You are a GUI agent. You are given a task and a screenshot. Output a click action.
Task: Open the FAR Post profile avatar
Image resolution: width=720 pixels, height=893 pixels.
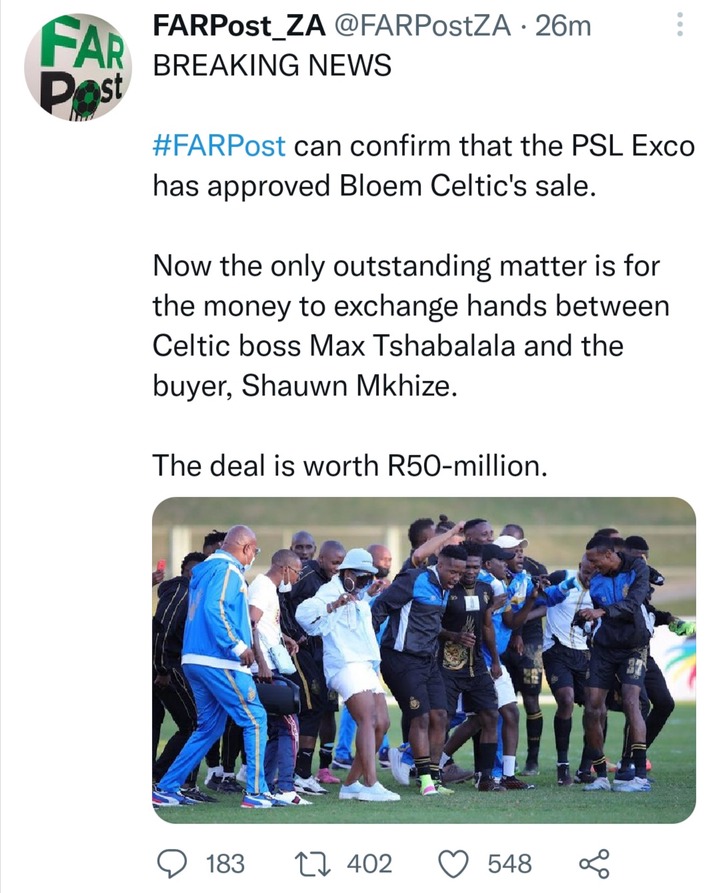(x=75, y=67)
